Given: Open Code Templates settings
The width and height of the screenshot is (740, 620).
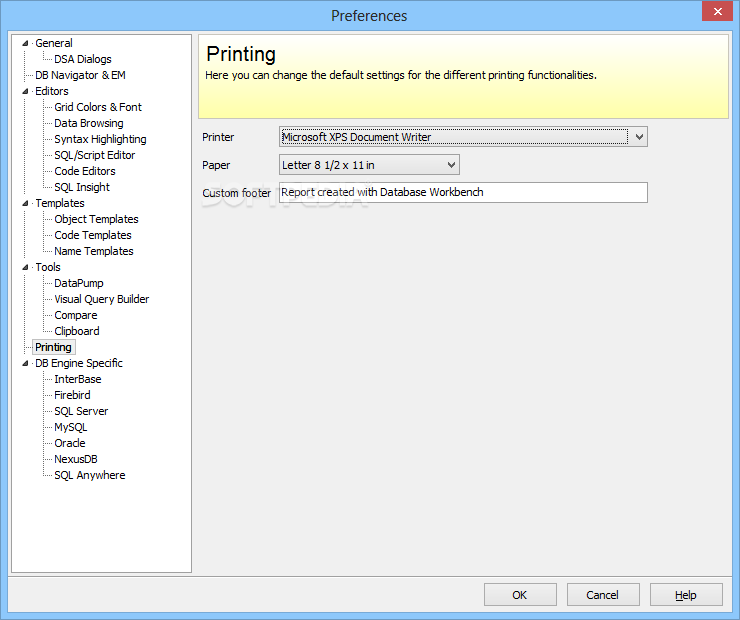Looking at the screenshot, I should pyautogui.click(x=92, y=235).
